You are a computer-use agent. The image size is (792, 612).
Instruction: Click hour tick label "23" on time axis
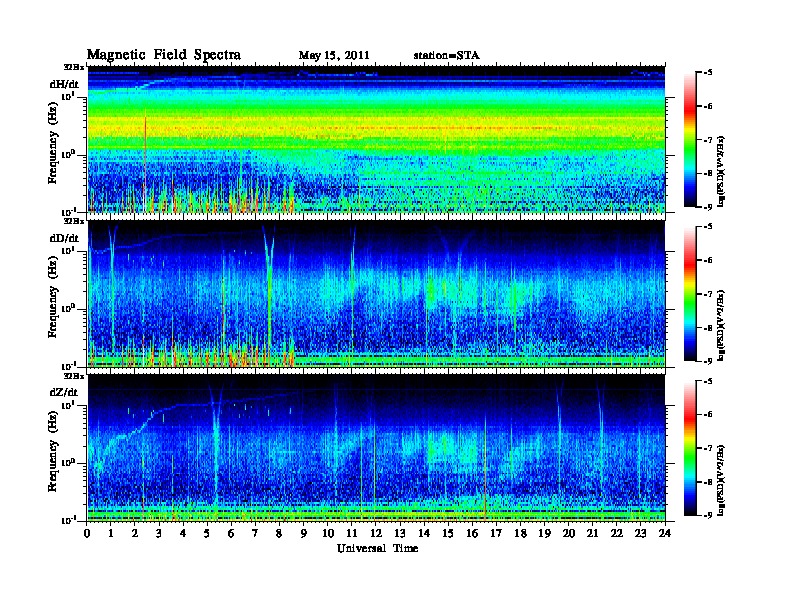(640, 533)
